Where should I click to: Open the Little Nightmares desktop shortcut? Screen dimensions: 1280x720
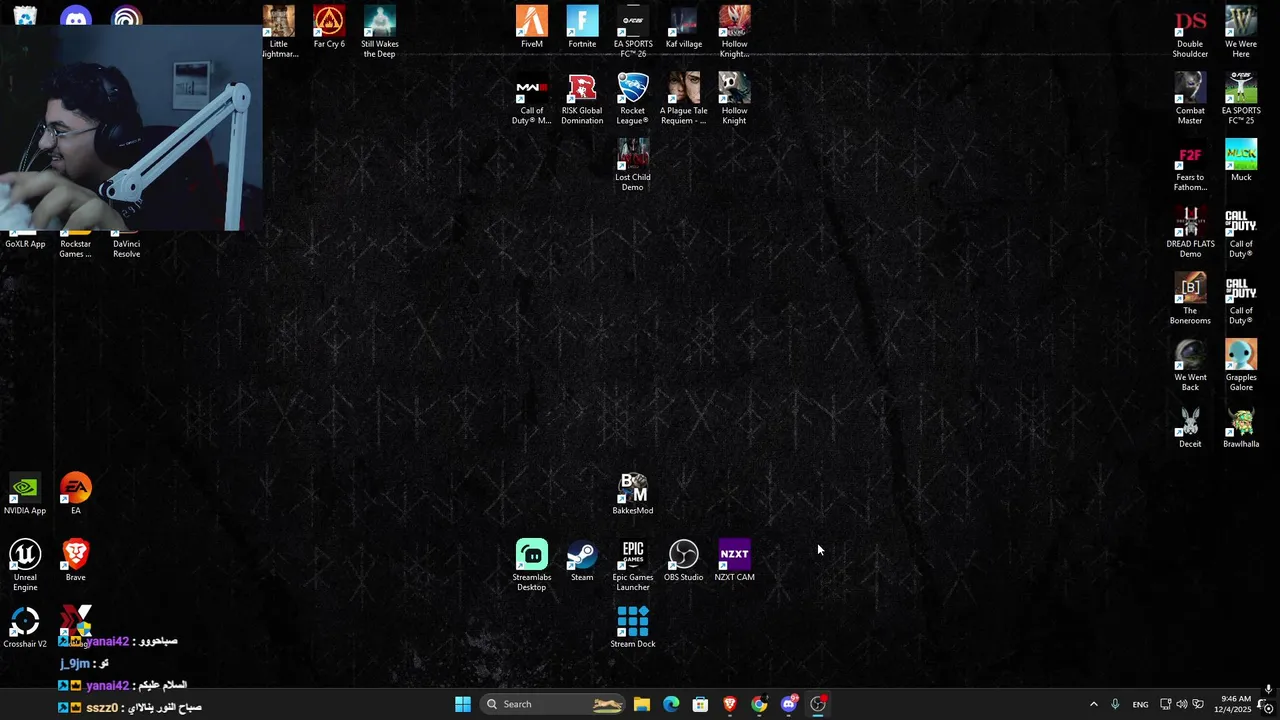[x=279, y=31]
